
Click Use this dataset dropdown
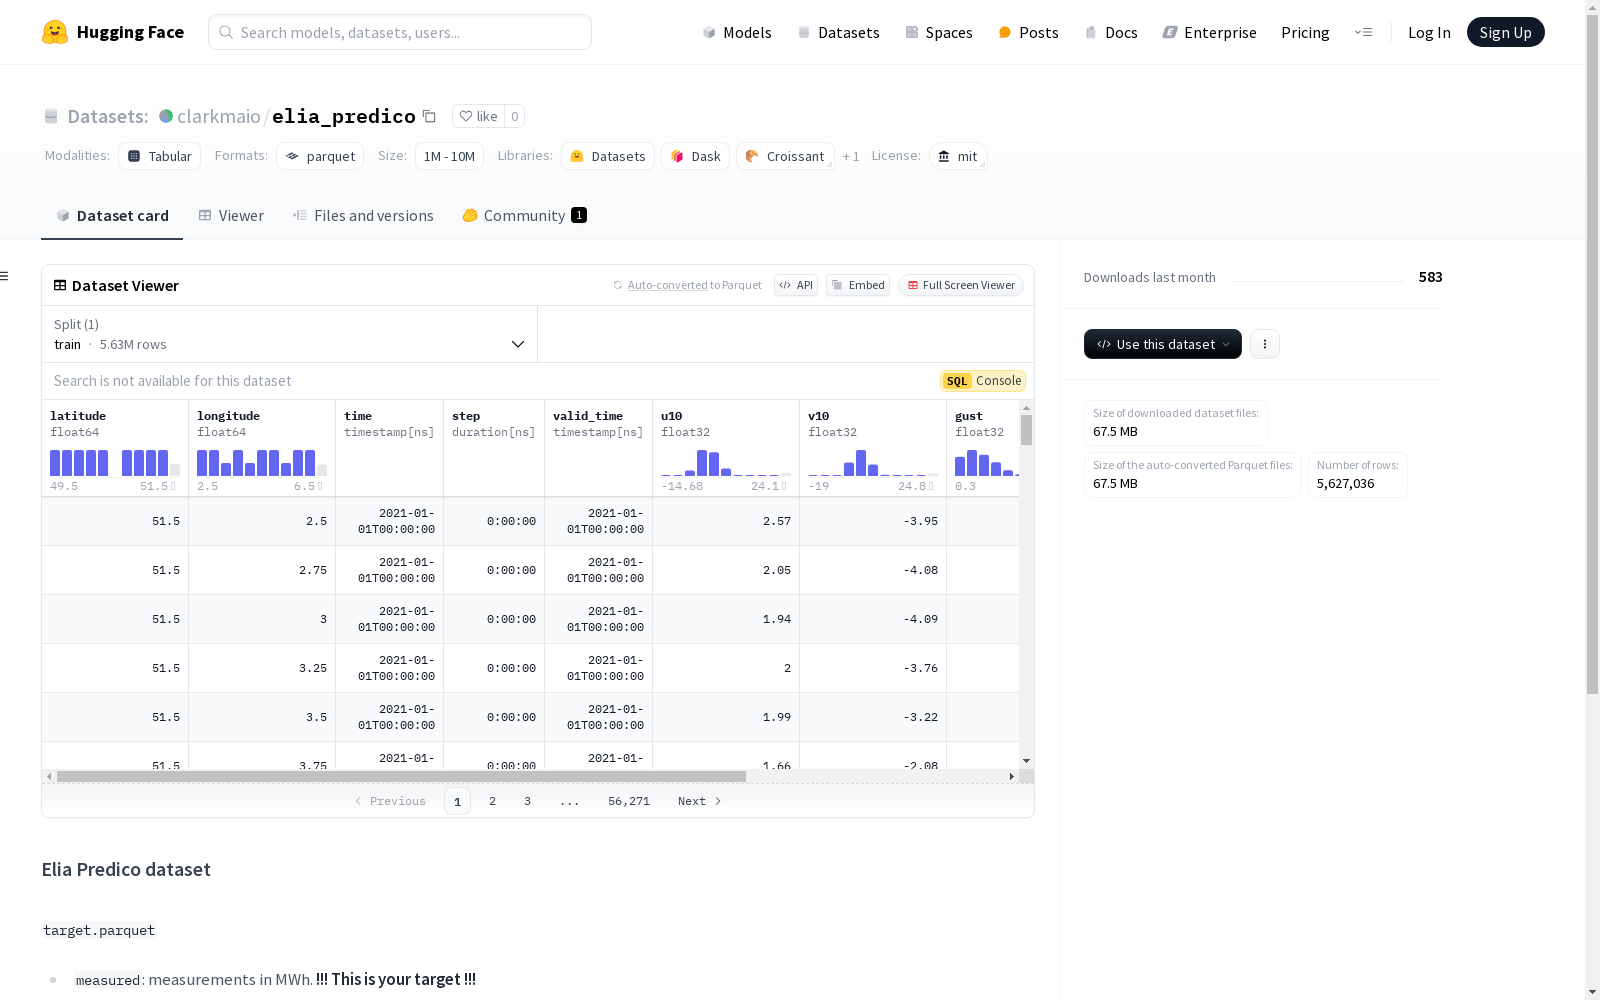(1163, 344)
